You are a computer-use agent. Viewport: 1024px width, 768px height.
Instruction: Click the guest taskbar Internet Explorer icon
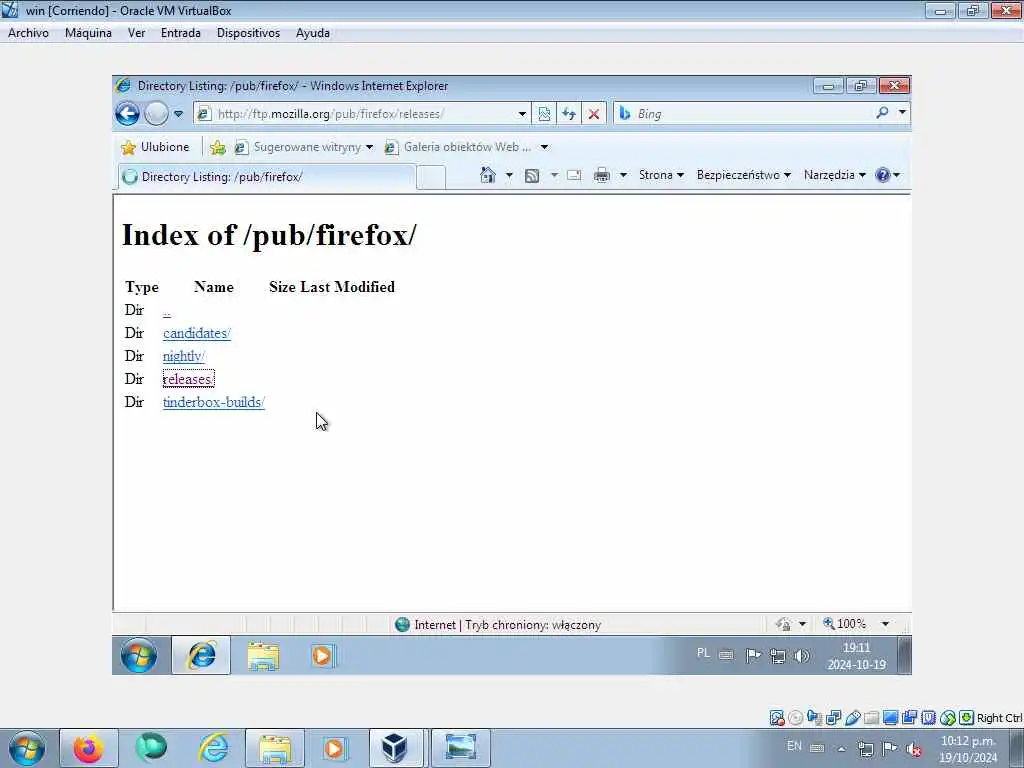click(201, 655)
